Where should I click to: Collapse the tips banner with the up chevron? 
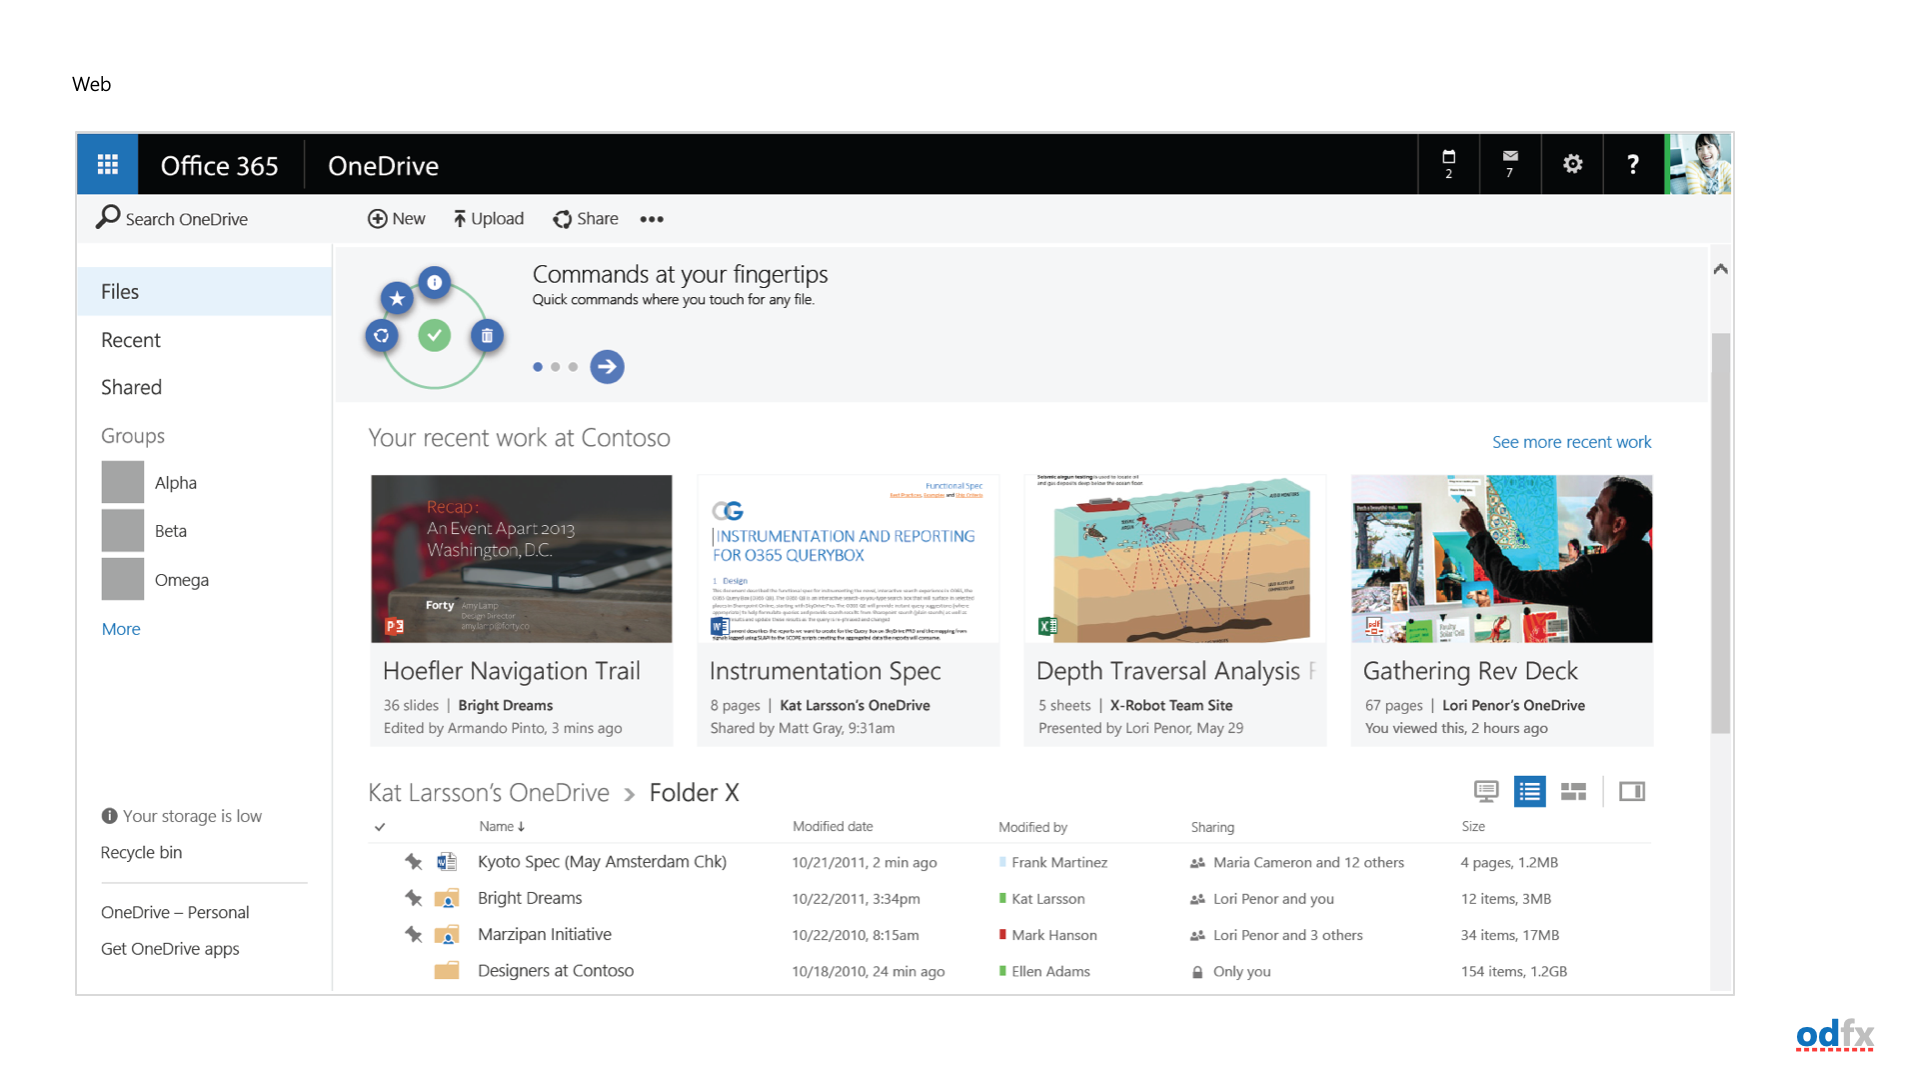1720,269
